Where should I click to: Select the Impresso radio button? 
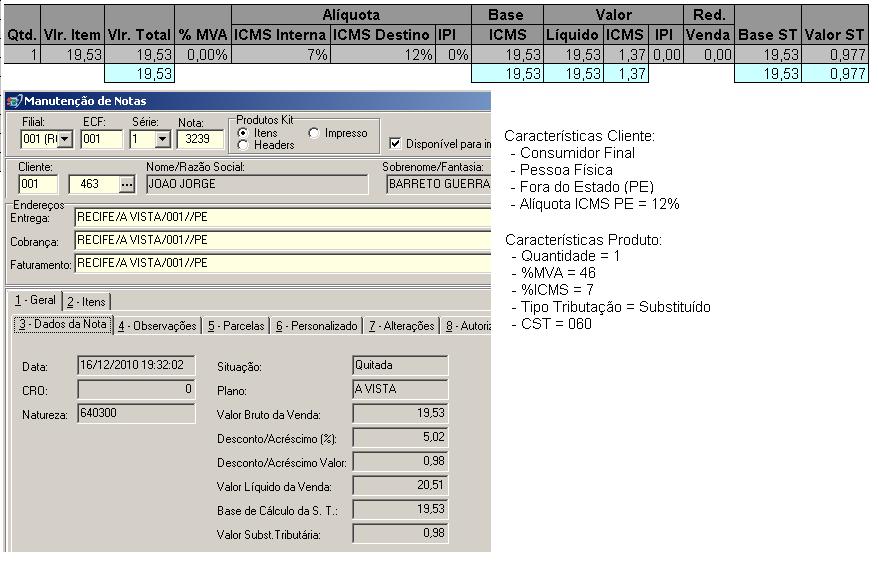[x=314, y=133]
